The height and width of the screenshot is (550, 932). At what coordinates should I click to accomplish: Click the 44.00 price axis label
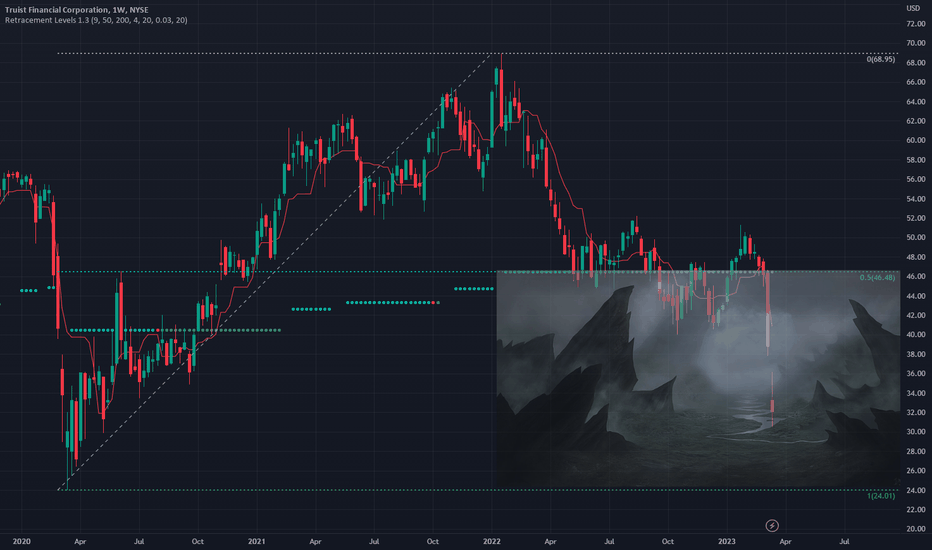(916, 296)
